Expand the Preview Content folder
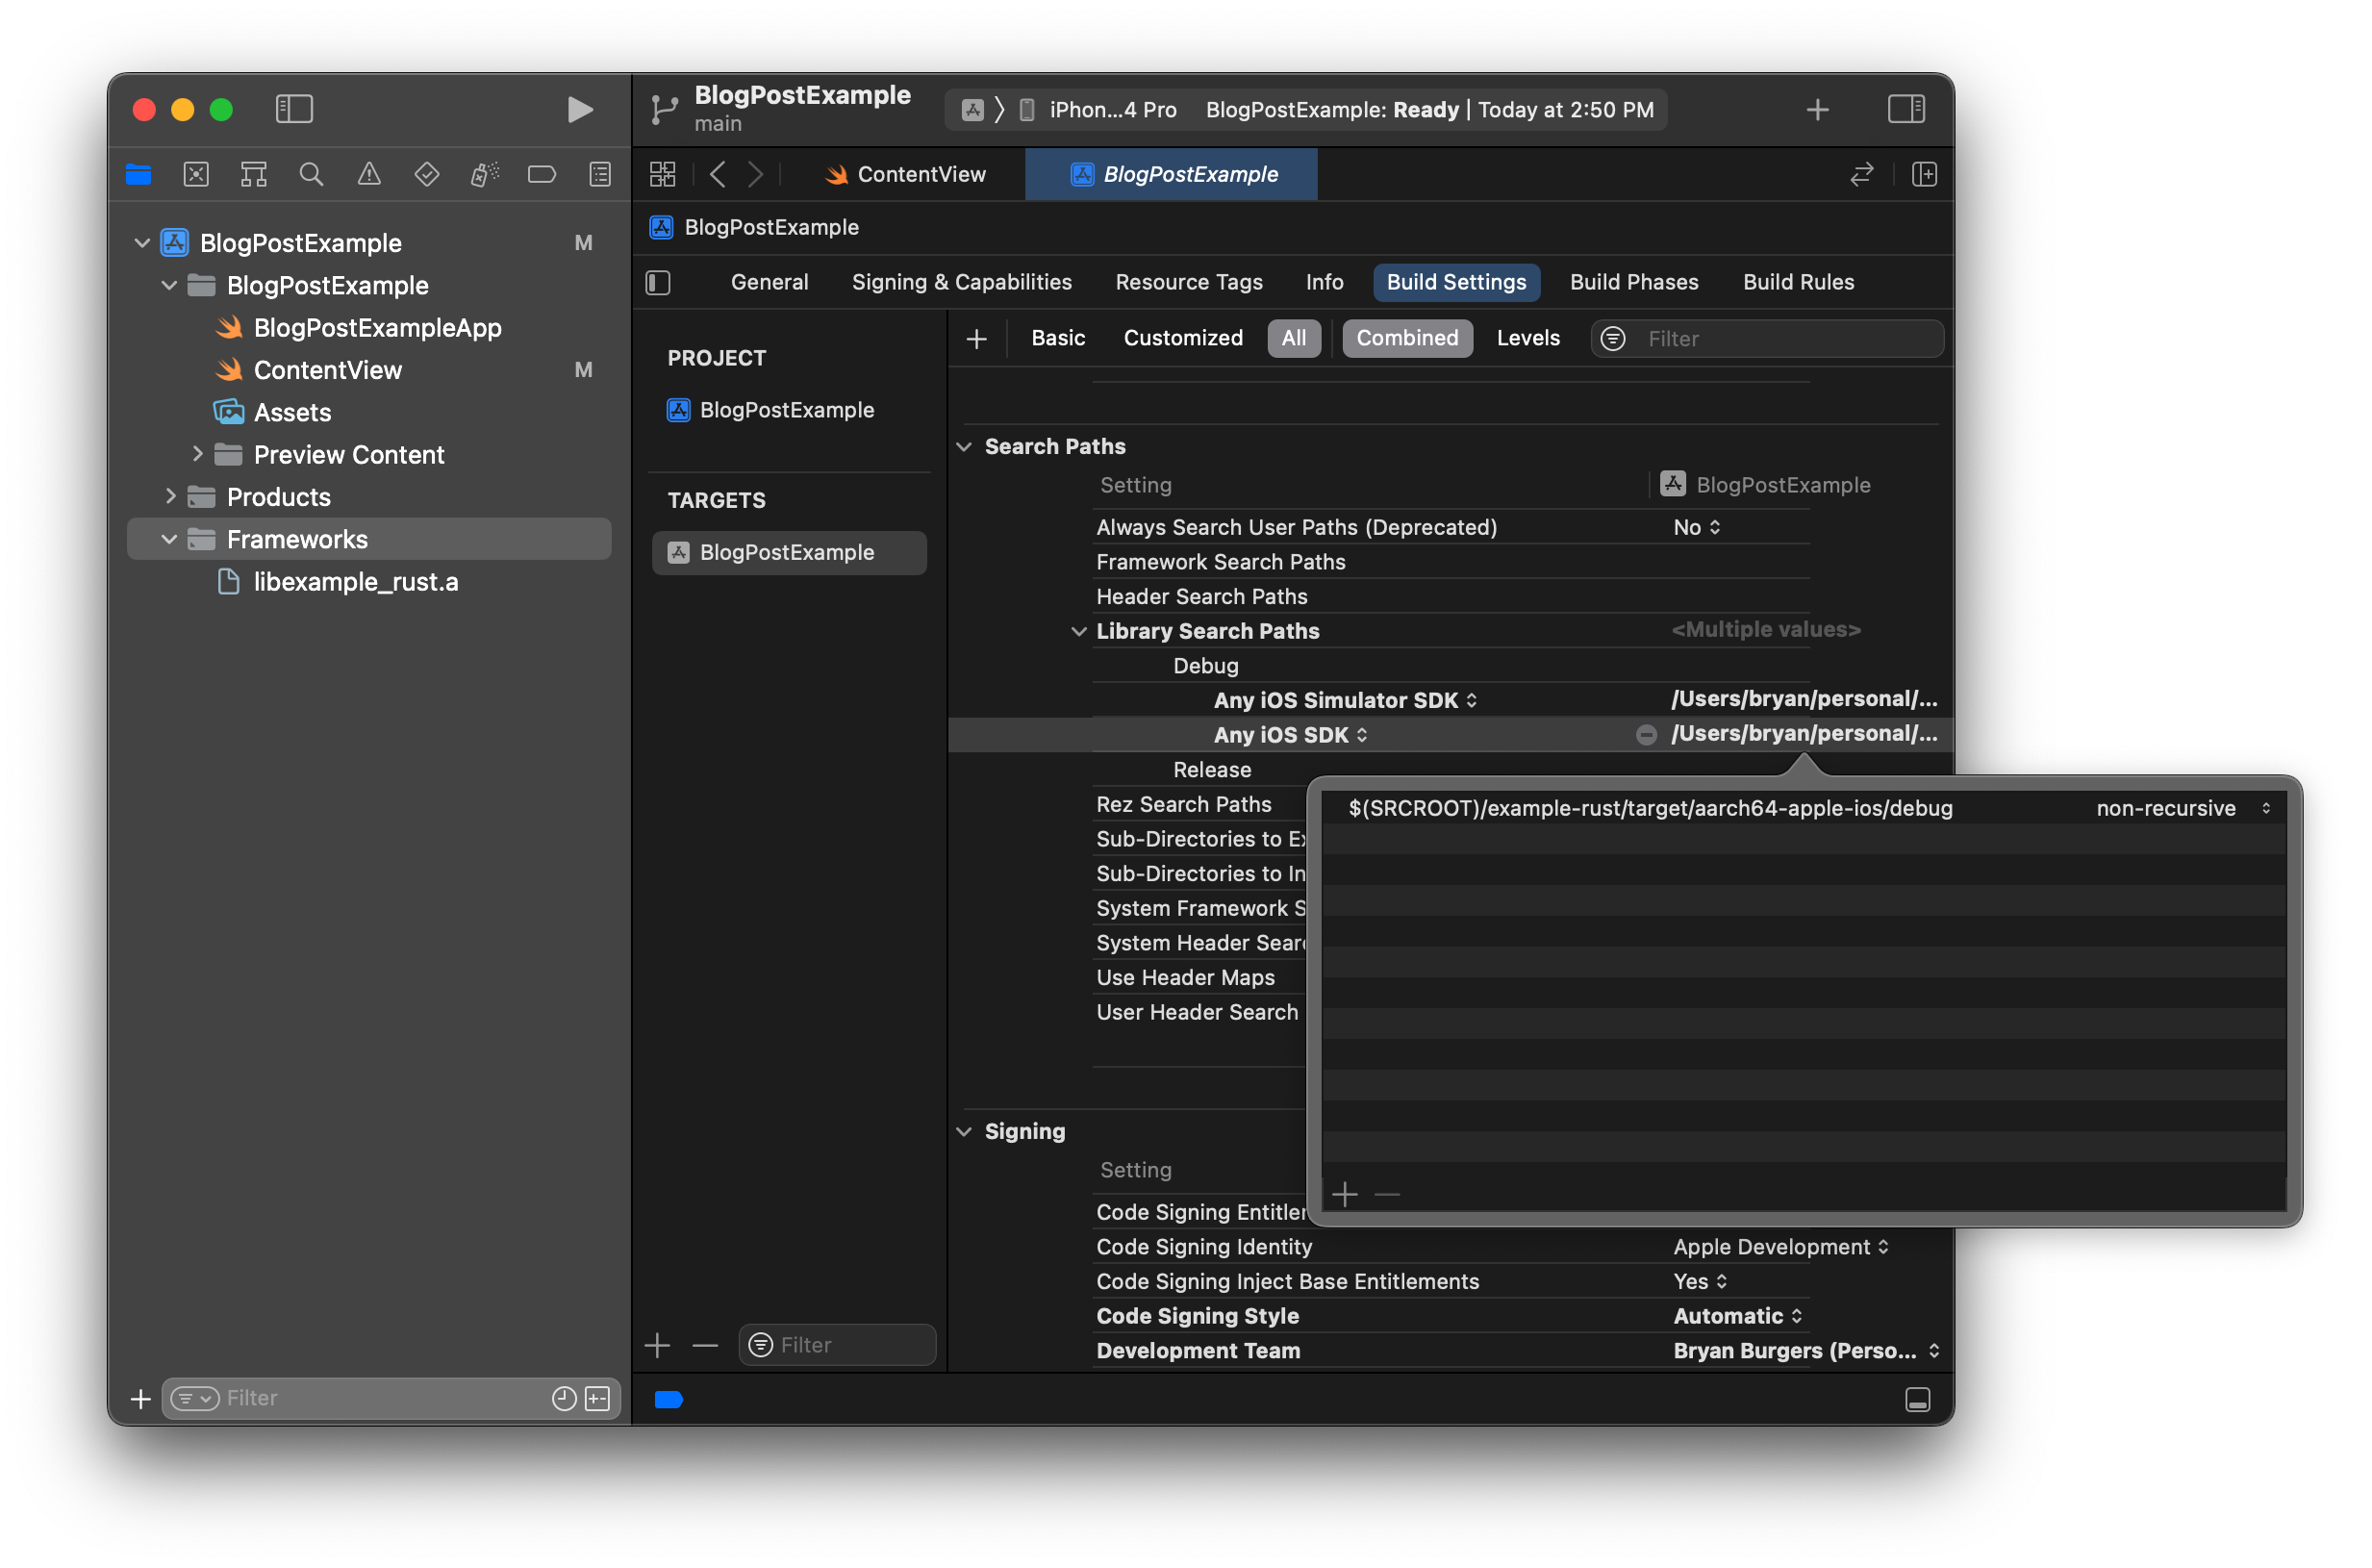The width and height of the screenshot is (2372, 1568). point(197,455)
